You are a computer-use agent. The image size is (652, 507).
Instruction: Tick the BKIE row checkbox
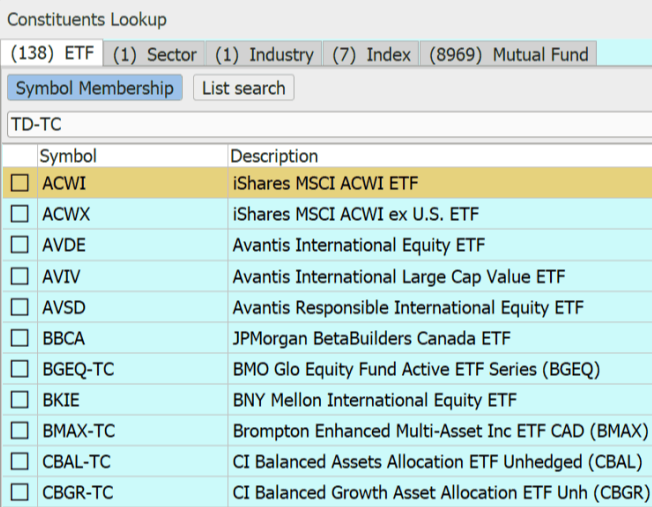(x=20, y=400)
